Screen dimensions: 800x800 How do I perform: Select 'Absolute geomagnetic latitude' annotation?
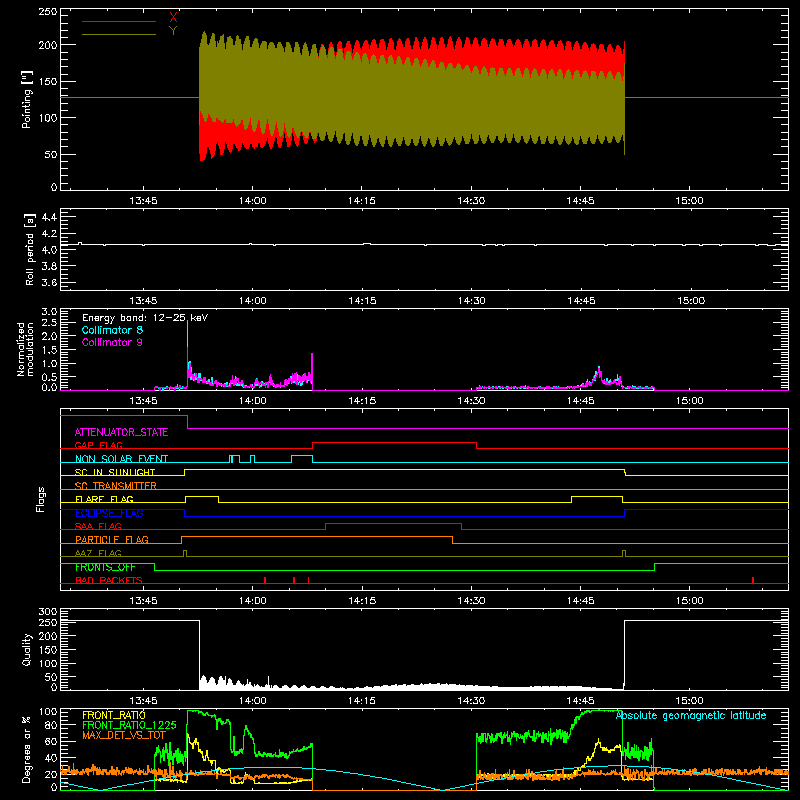click(x=691, y=715)
